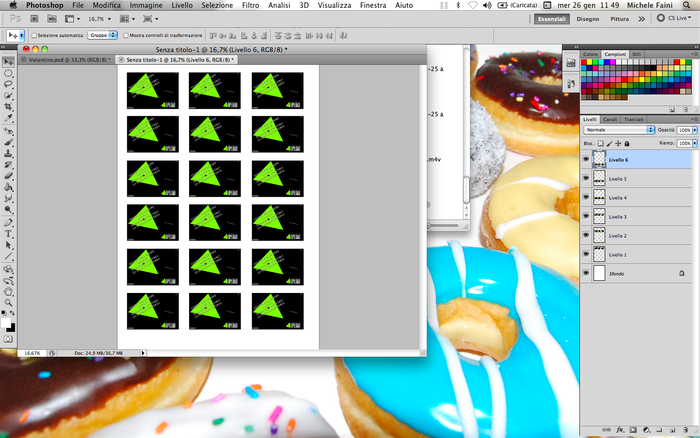700x438 pixels.
Task: Switch to Tracciati tab
Action: pyautogui.click(x=634, y=120)
